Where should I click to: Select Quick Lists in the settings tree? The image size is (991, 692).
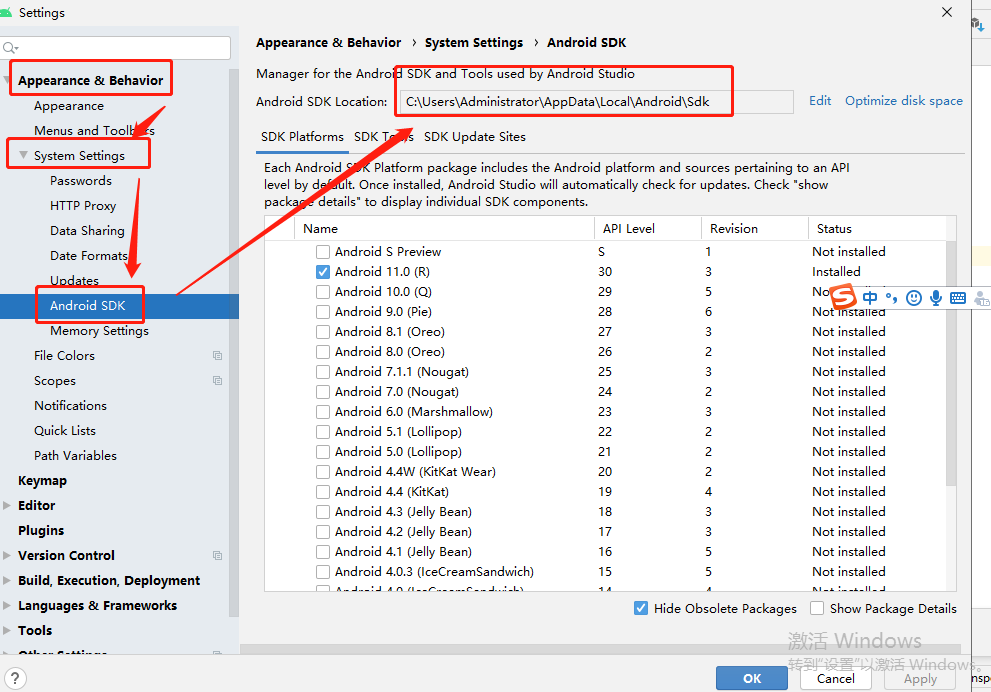click(x=65, y=430)
